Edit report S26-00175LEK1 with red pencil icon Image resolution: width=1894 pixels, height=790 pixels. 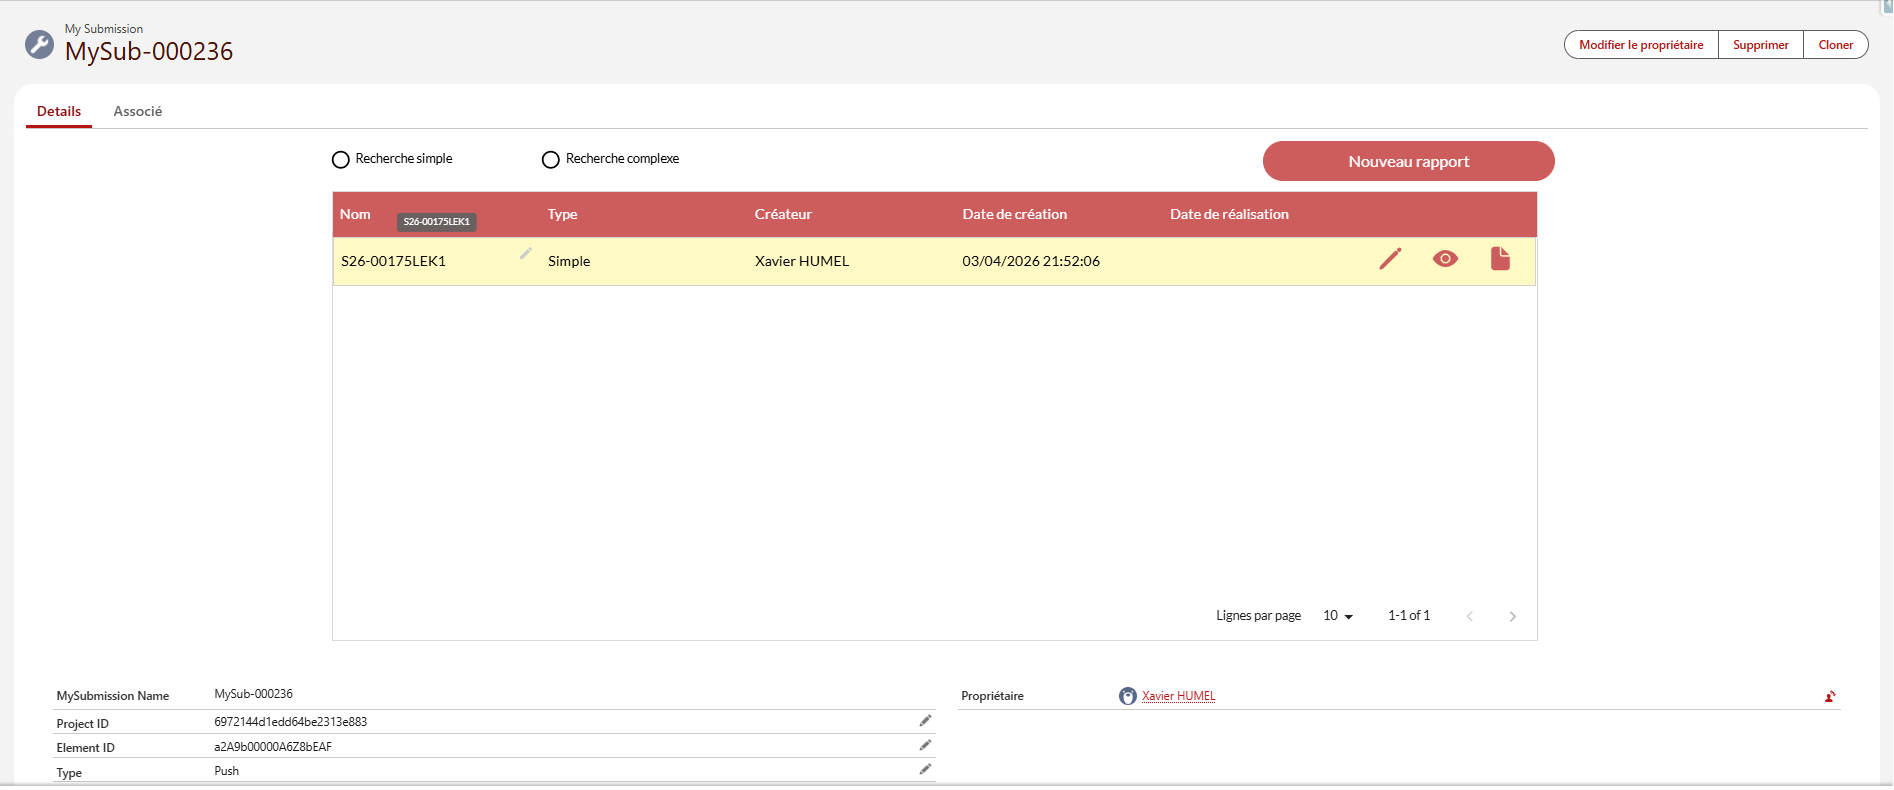point(1390,259)
